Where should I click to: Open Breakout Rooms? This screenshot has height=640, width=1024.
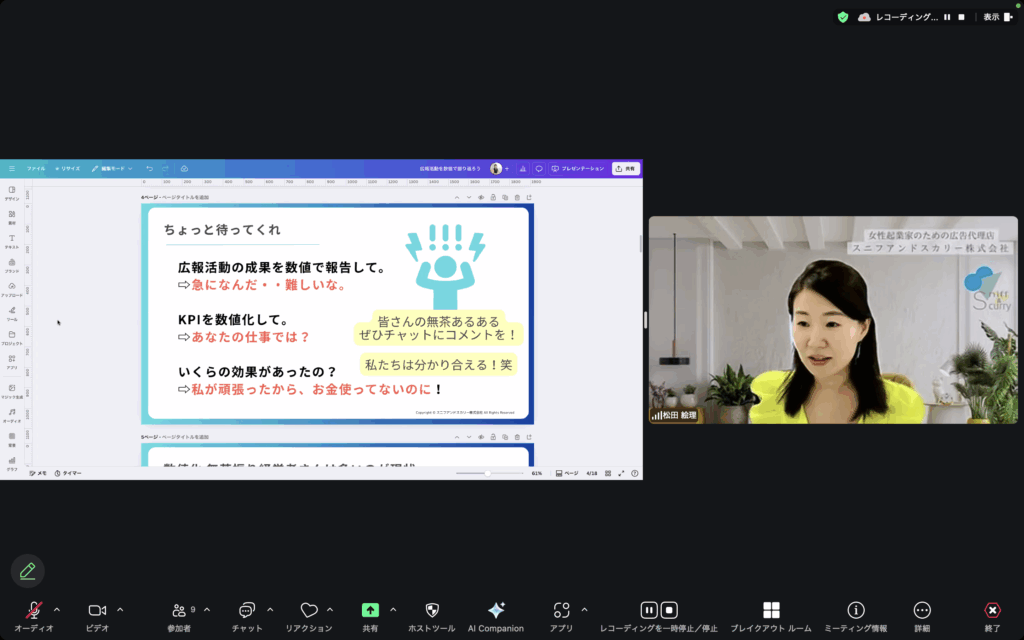tap(771, 610)
